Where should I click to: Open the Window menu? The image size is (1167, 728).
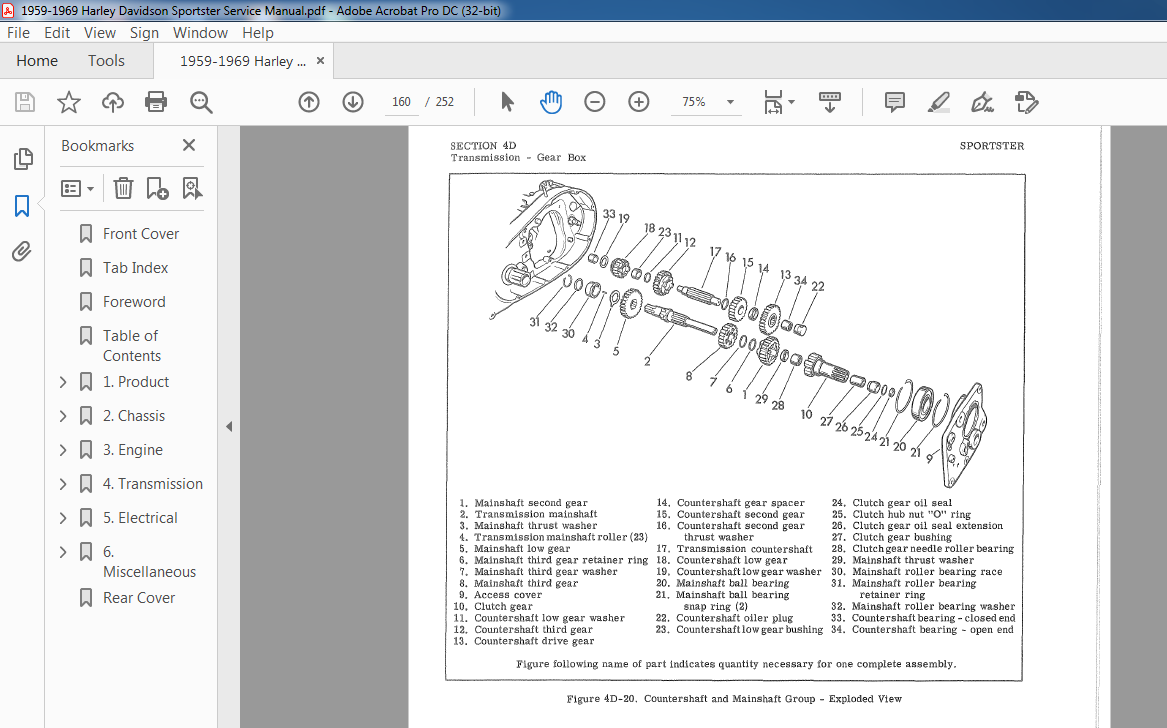tap(200, 33)
